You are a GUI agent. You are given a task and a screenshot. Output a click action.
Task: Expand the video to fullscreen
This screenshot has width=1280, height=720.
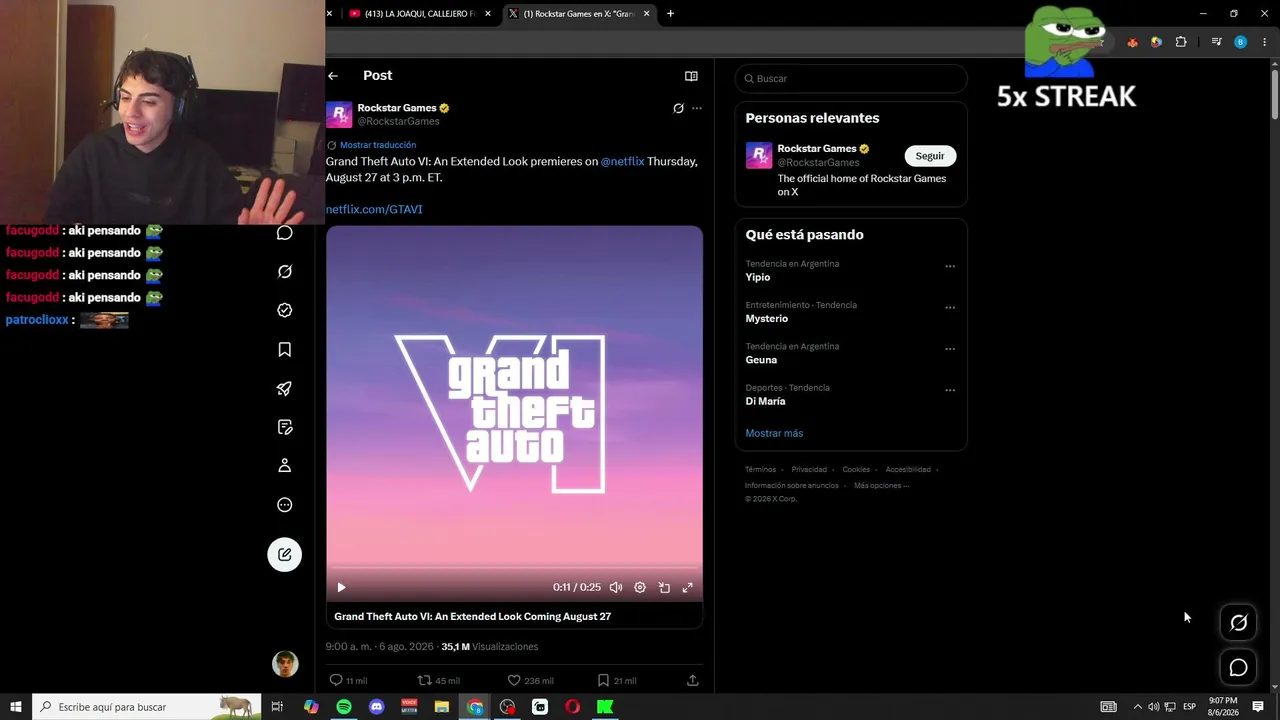pos(688,588)
